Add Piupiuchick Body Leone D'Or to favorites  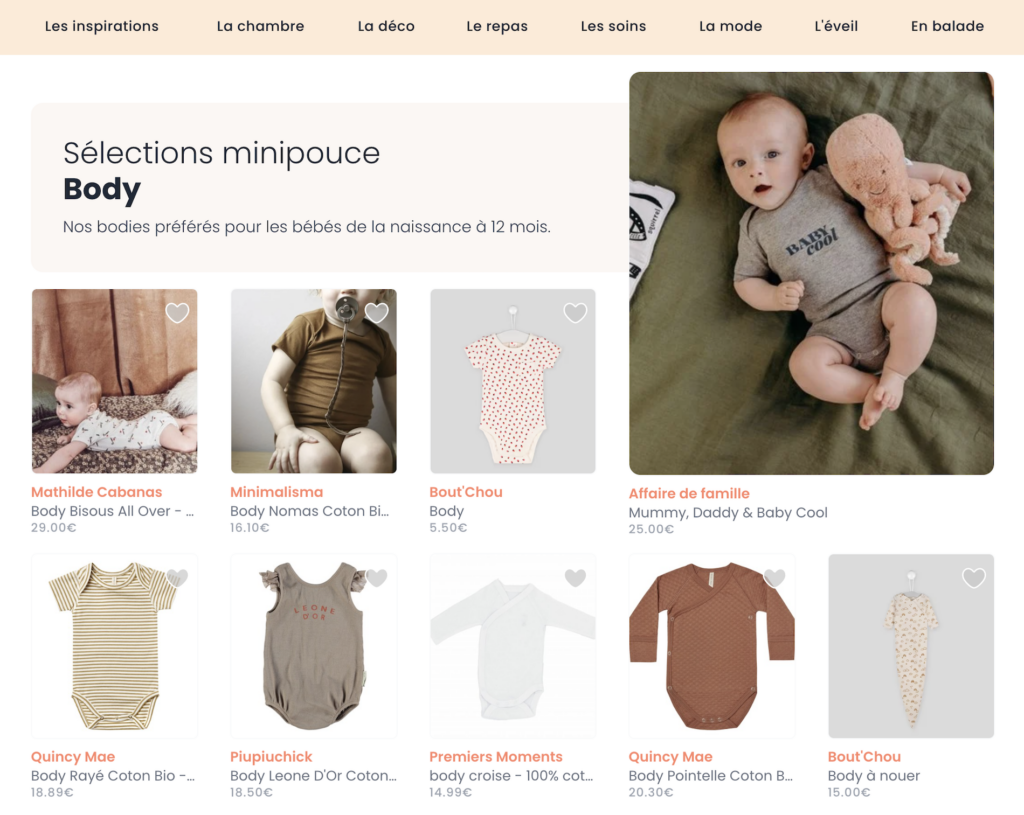click(x=376, y=578)
